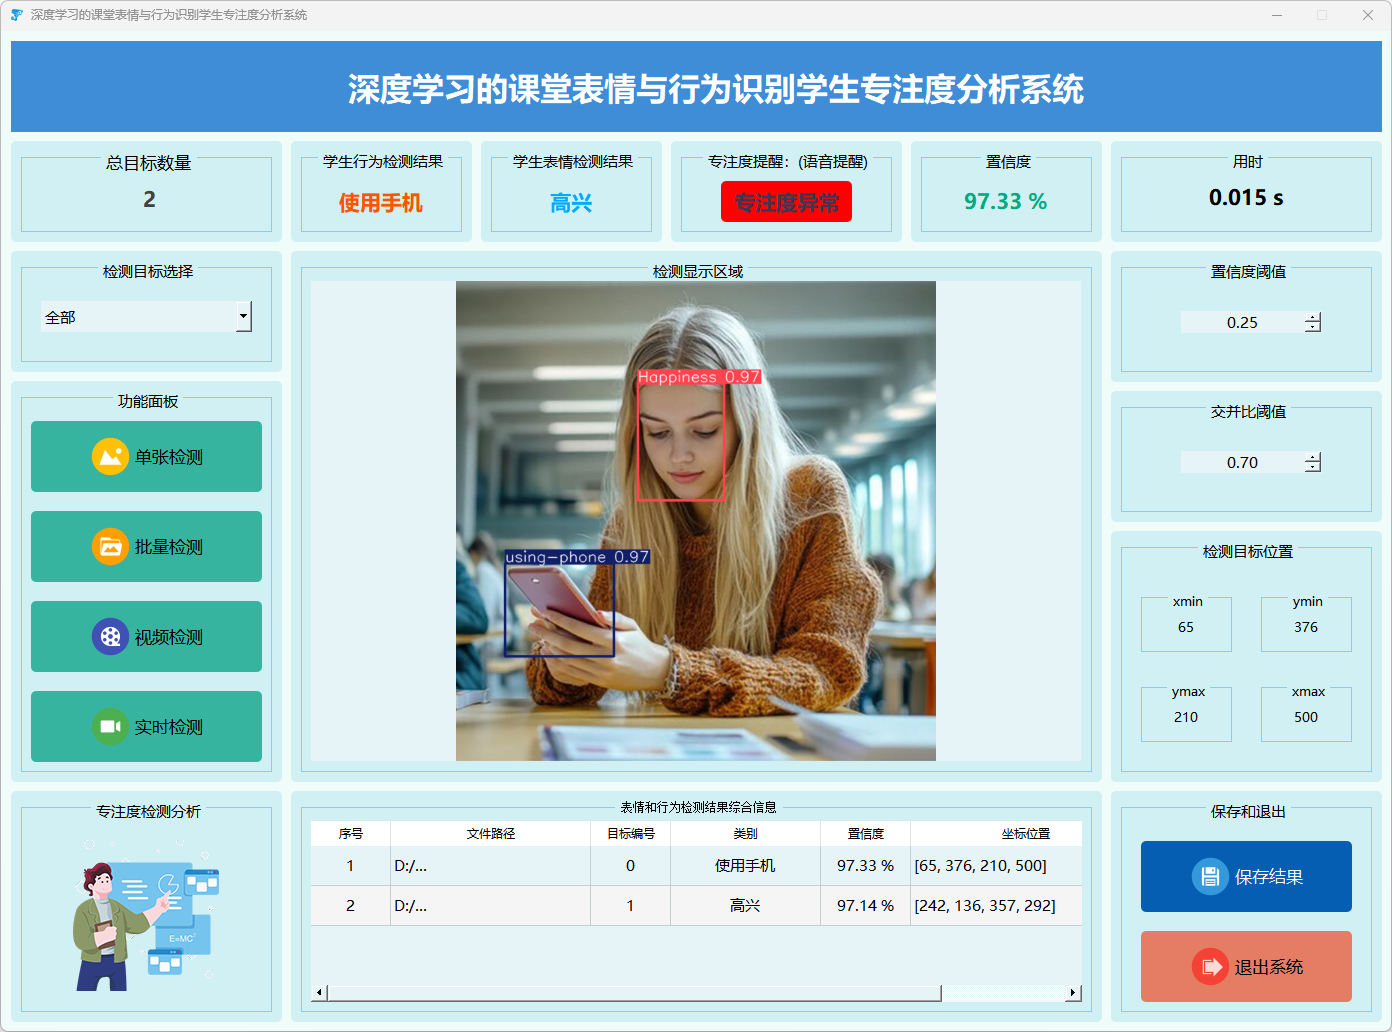Select the 类别 column header
Viewport: 1392px width, 1032px height.
click(745, 833)
